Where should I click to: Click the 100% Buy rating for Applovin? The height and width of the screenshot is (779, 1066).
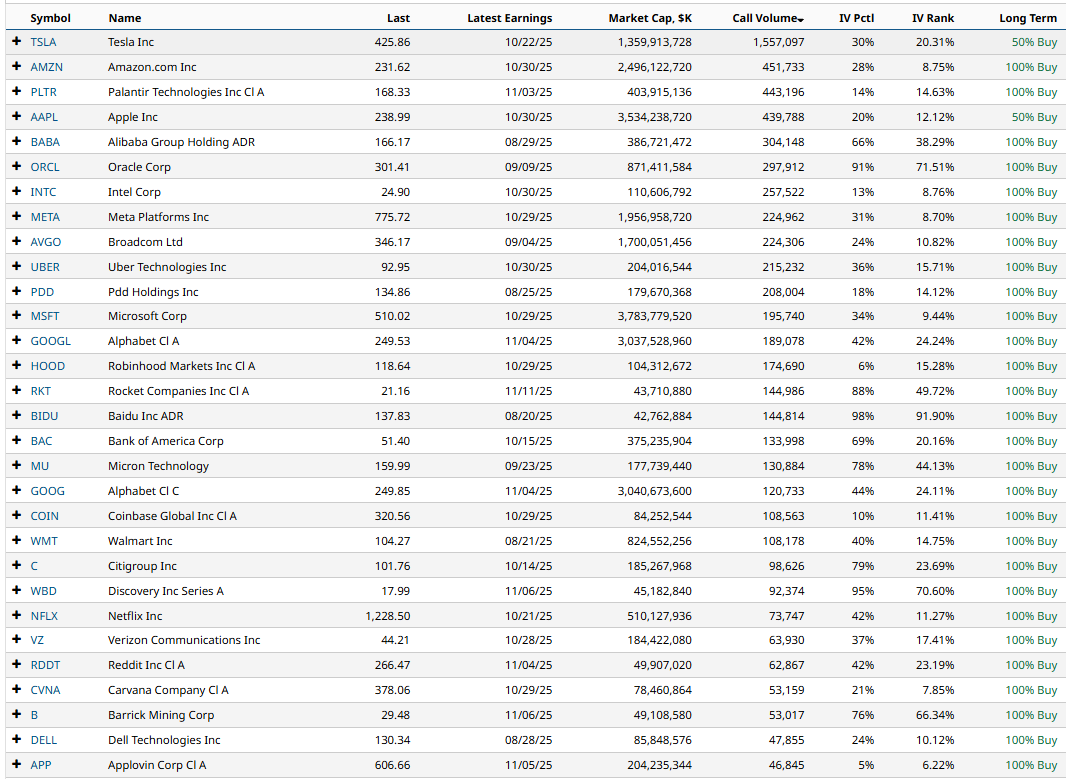[x=1031, y=765]
